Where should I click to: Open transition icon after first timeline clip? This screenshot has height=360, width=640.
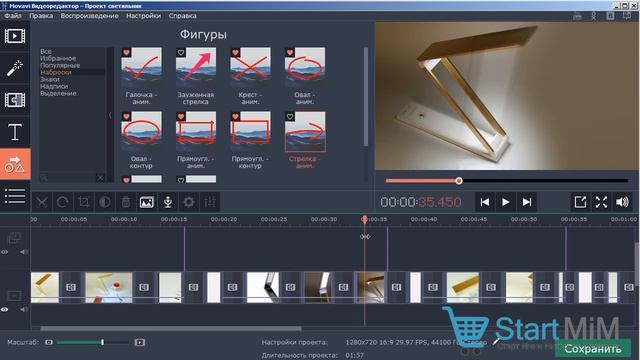71,287
